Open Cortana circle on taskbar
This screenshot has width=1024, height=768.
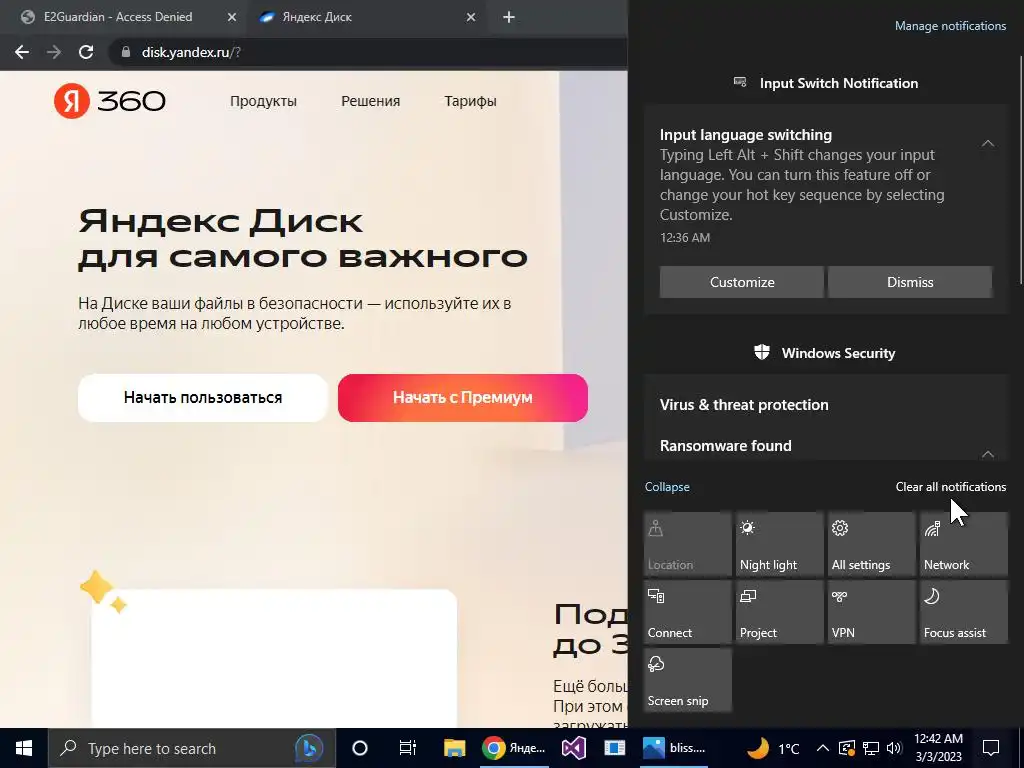(x=360, y=748)
